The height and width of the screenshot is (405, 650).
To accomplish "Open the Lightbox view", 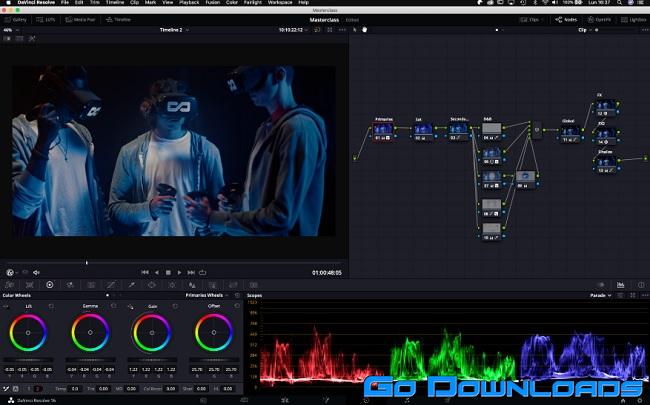I will point(634,19).
